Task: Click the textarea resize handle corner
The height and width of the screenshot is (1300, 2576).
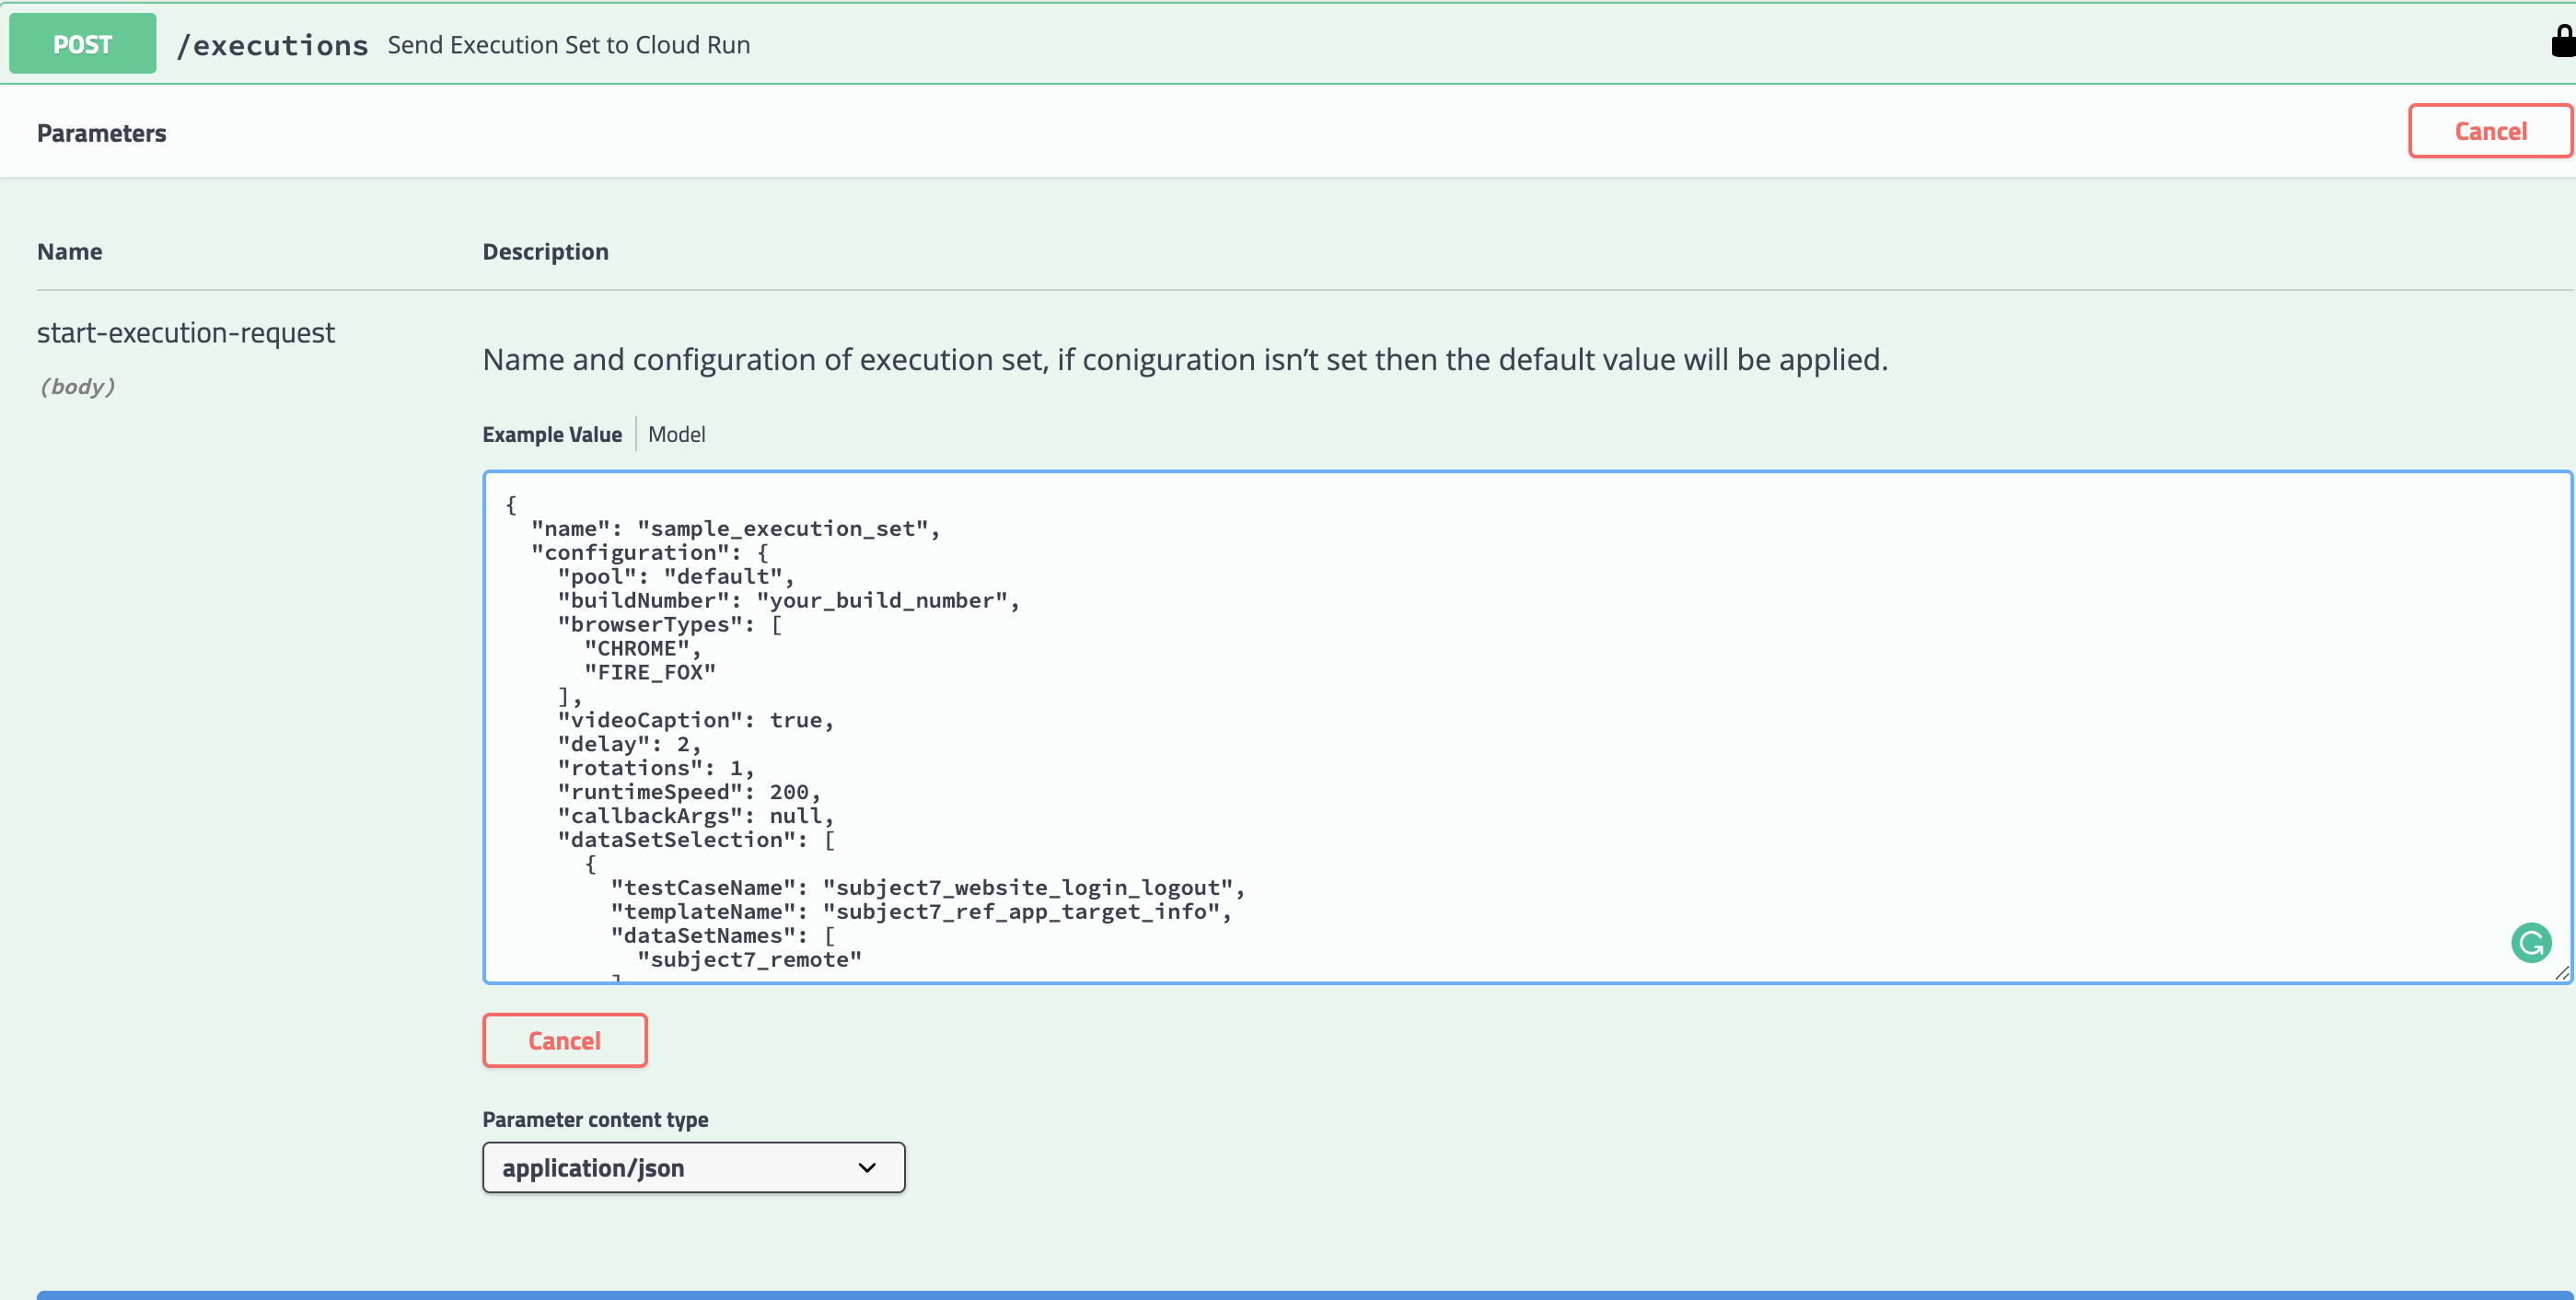Action: tap(2561, 973)
